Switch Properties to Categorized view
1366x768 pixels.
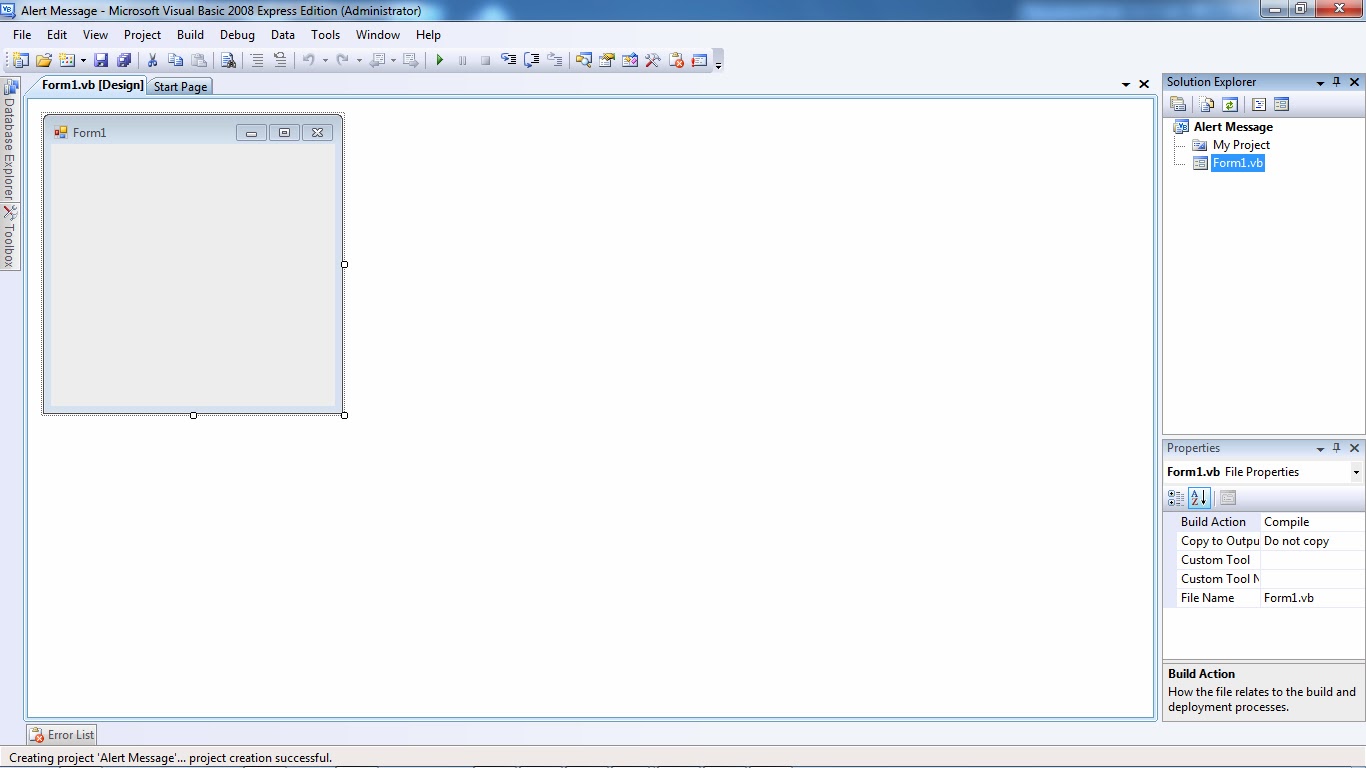click(x=1176, y=497)
